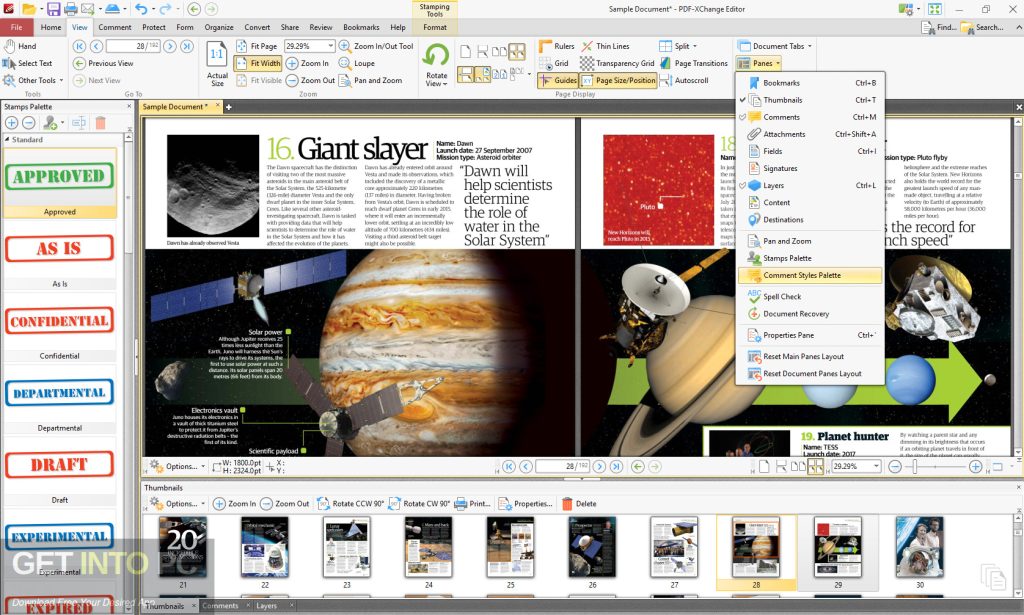This screenshot has height=615, width=1024.
Task: Toggle Autoscroll
Action: click(x=684, y=80)
